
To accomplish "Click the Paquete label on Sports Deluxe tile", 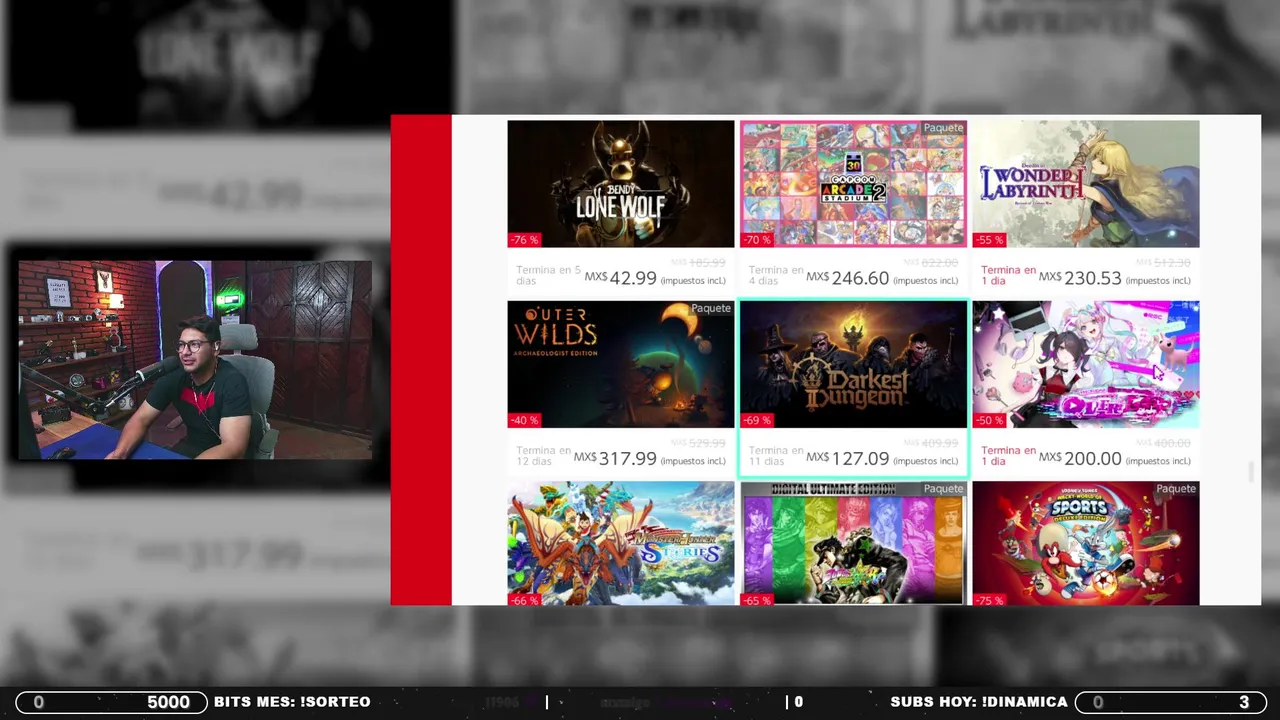I will tap(1176, 489).
